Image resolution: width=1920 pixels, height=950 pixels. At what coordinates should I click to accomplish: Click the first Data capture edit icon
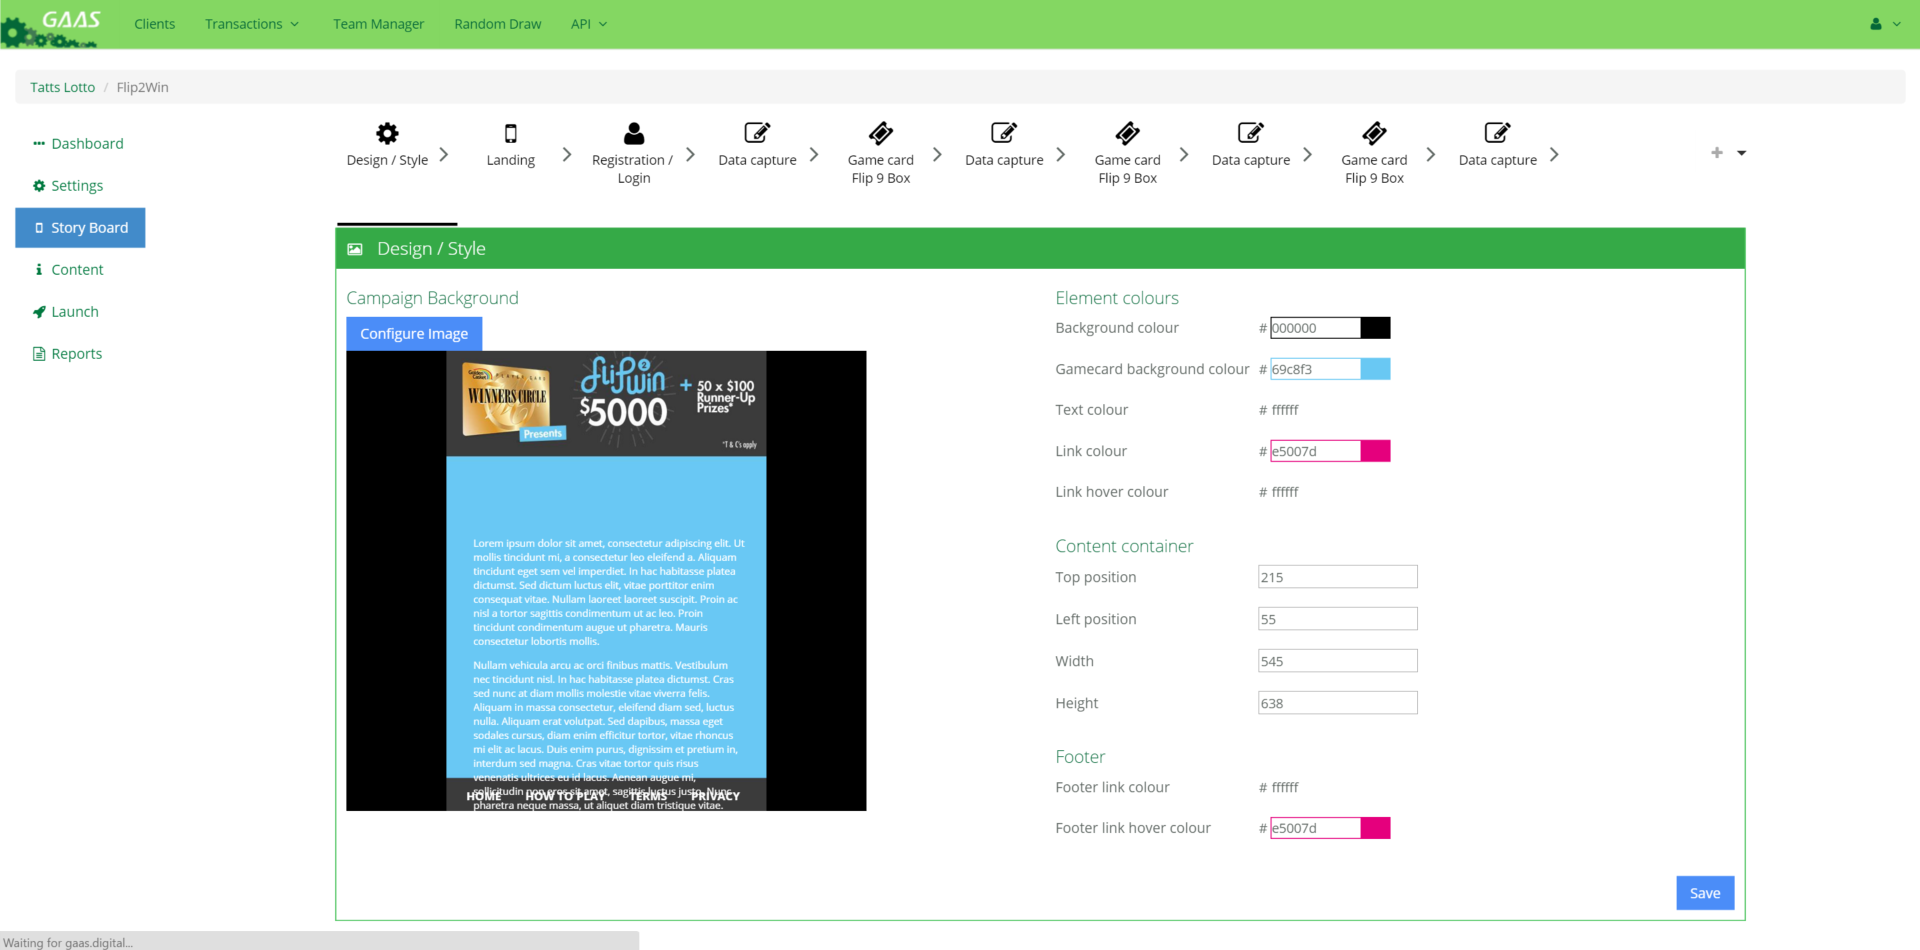click(757, 133)
